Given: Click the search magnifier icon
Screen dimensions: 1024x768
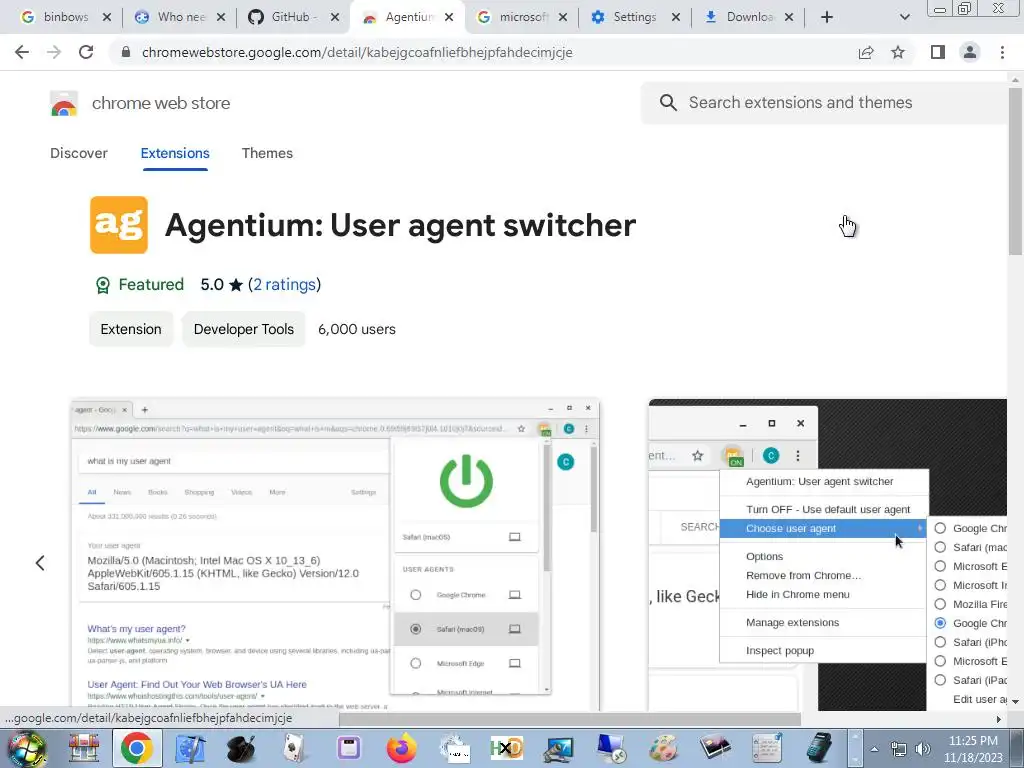Looking at the screenshot, I should click(668, 103).
